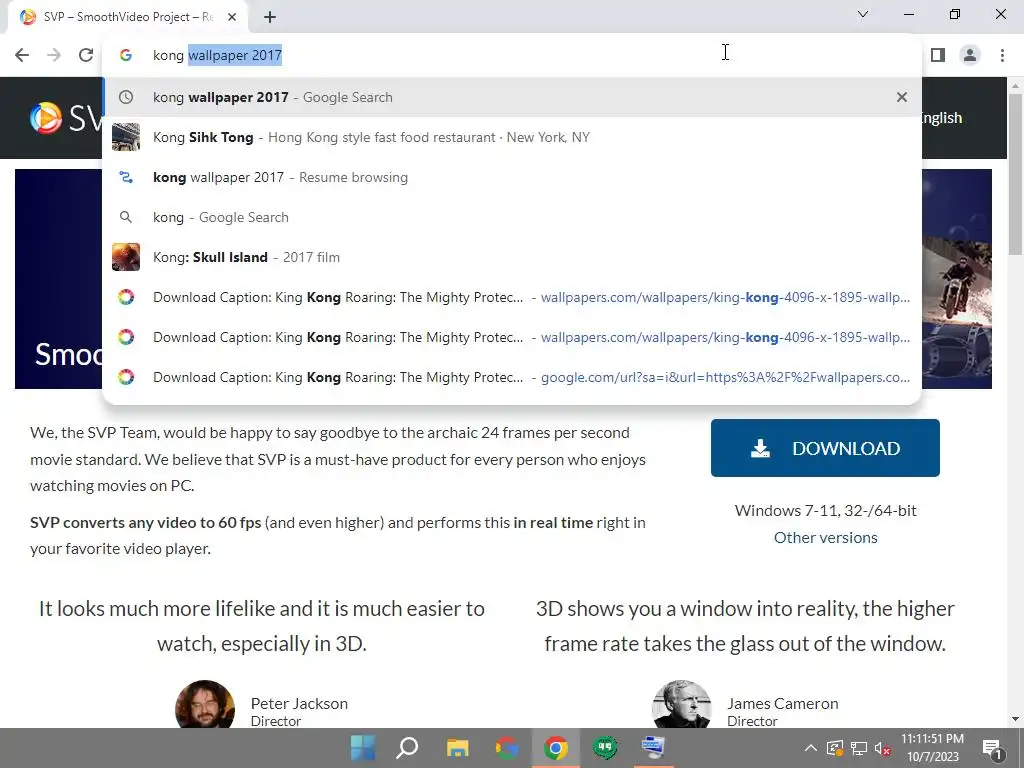The width and height of the screenshot is (1024, 768).
Task: Click the 'James Cameron' name text
Action: pyautogui.click(x=783, y=703)
